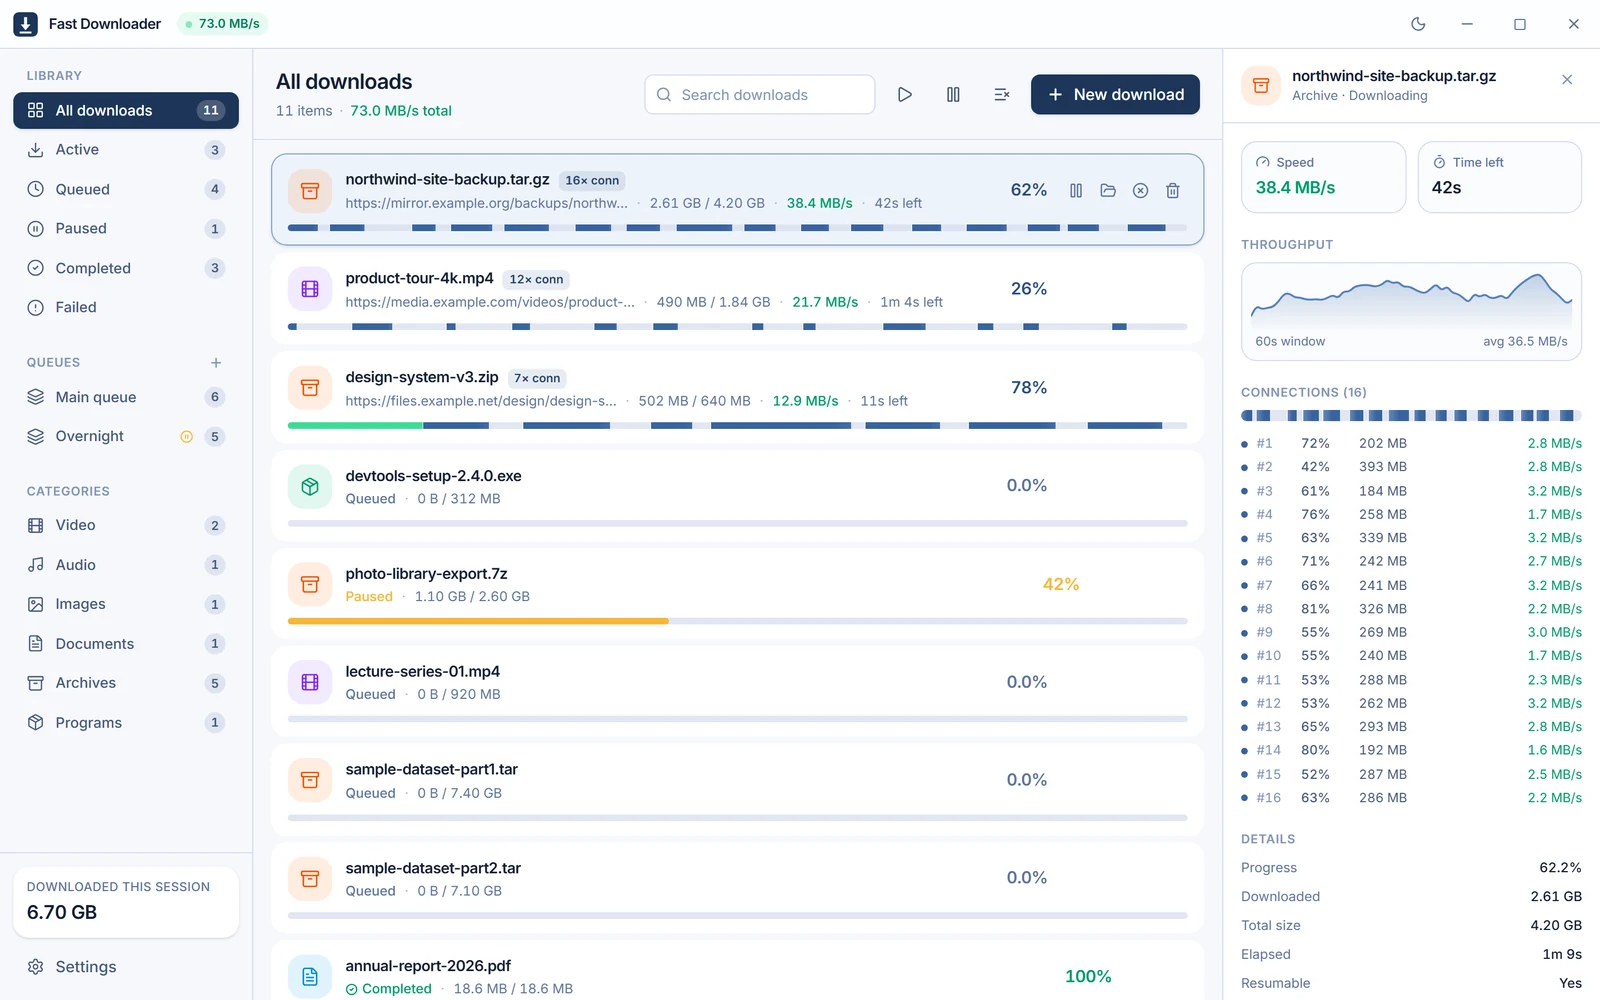Image resolution: width=1600 pixels, height=1000 pixels.
Task: Filter by Documents category
Action: pos(126,644)
